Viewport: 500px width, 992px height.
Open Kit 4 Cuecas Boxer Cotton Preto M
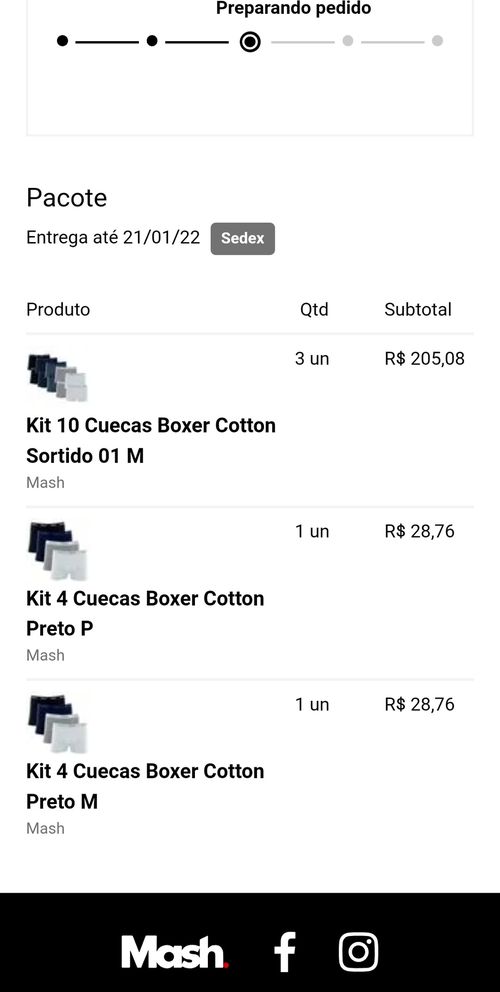tap(145, 786)
